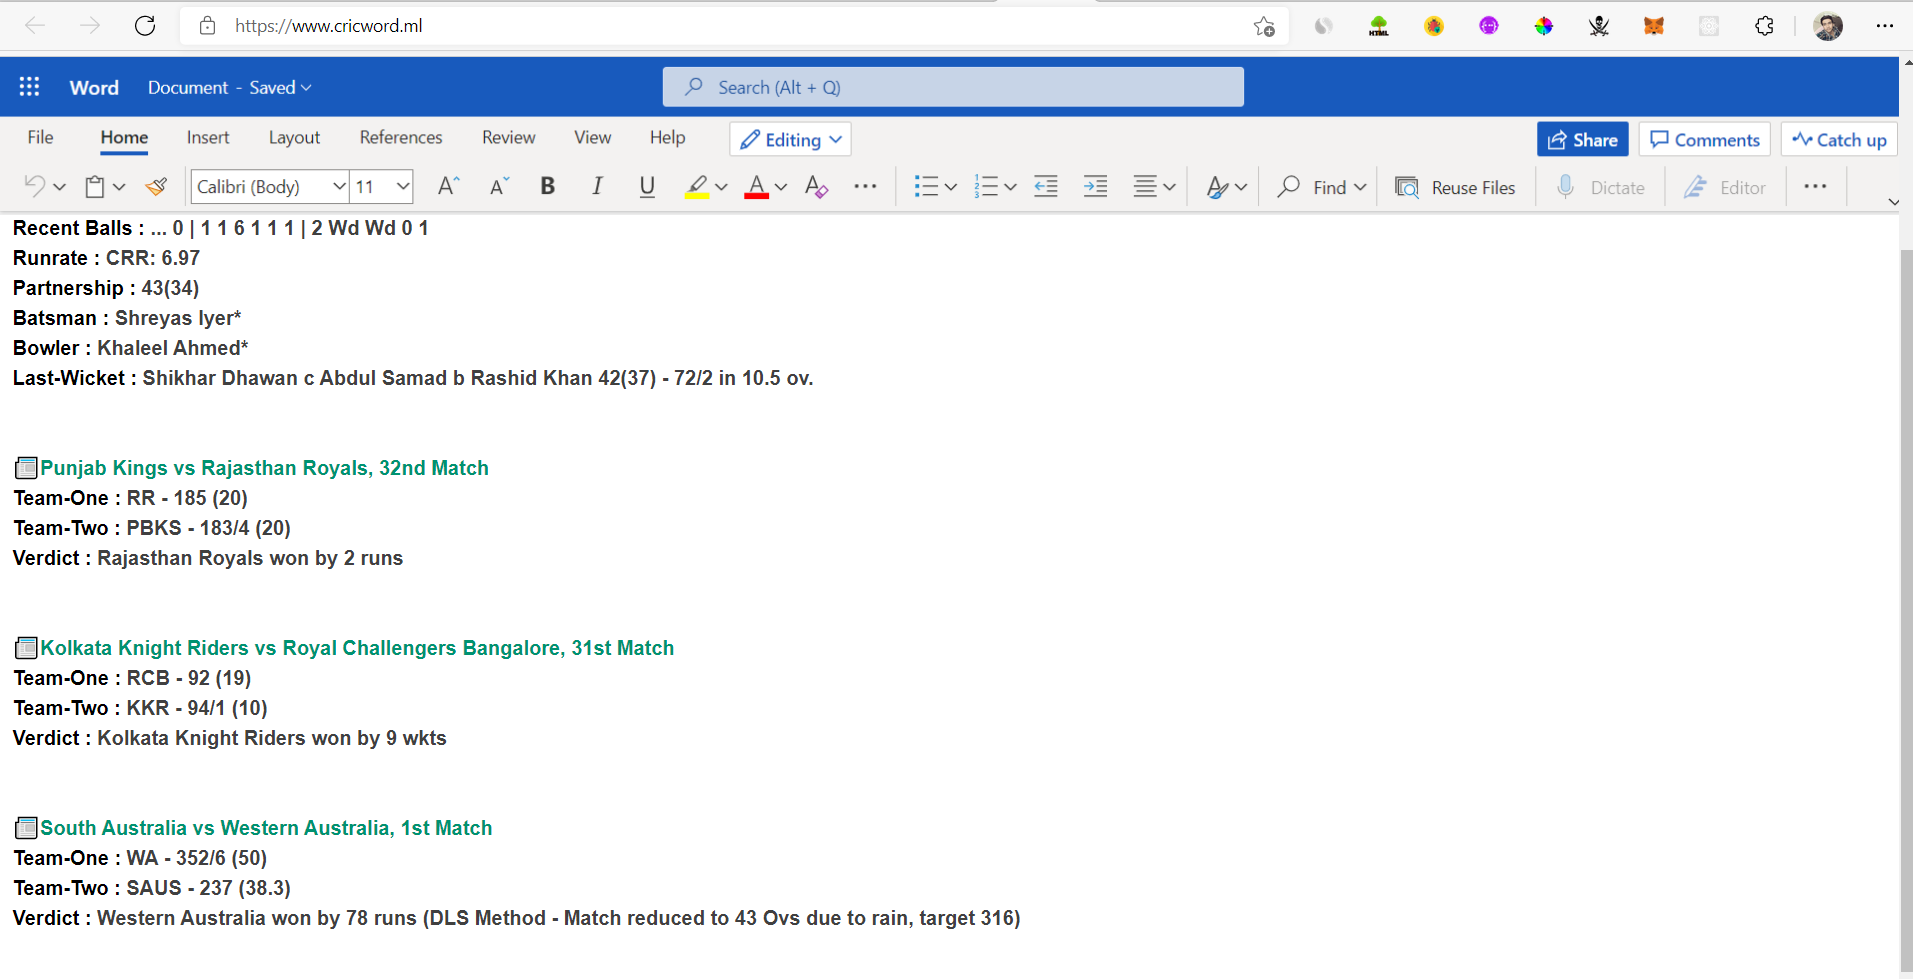Expand numbering style dropdown arrow
Screen dimensions: 1913x979
pos(1010,187)
